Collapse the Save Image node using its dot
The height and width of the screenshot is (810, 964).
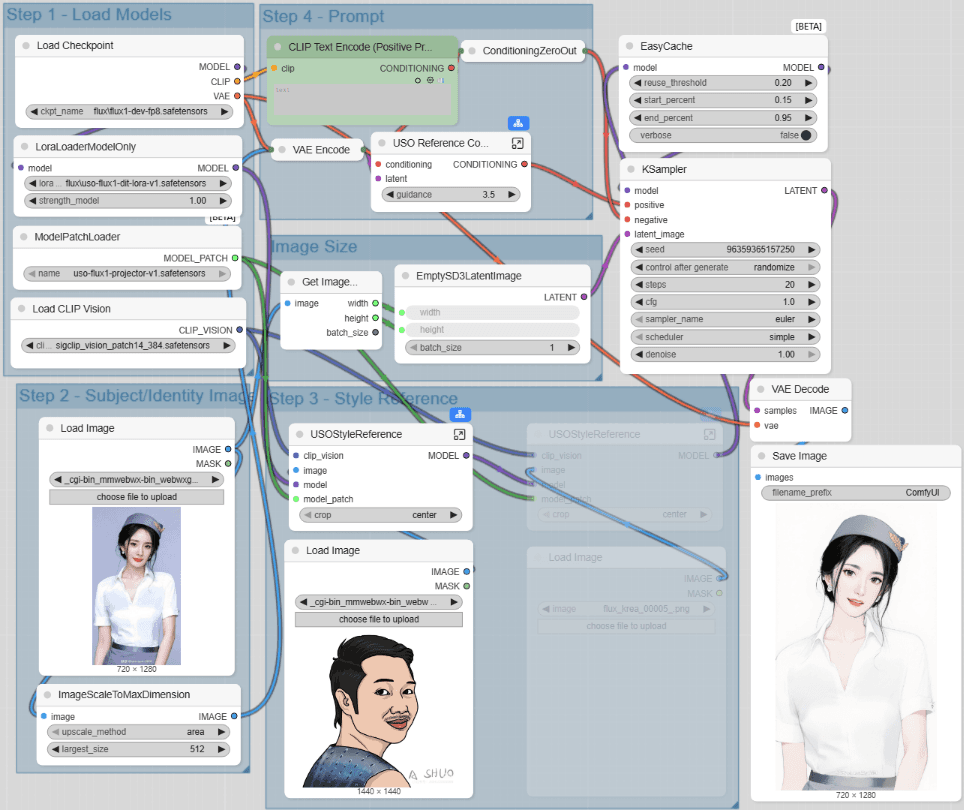tap(761, 456)
